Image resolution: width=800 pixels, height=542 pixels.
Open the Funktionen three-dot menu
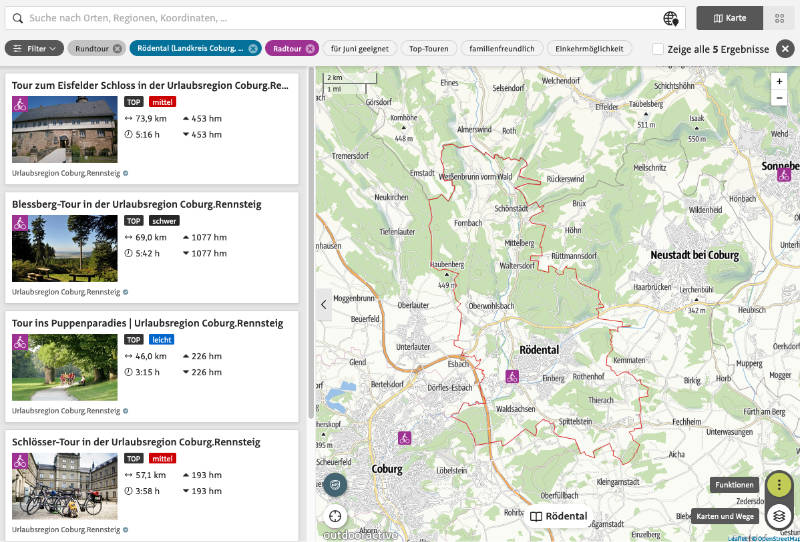coord(779,485)
